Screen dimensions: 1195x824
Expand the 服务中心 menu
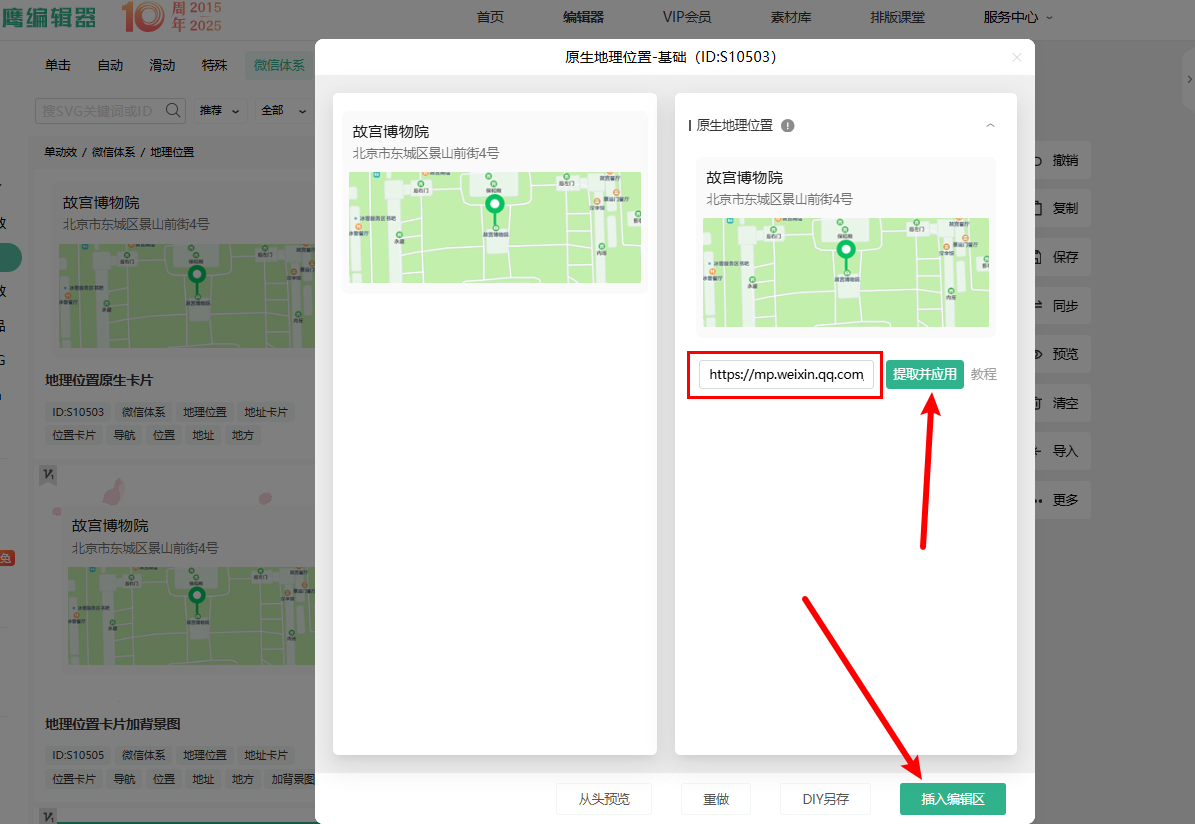point(1018,17)
